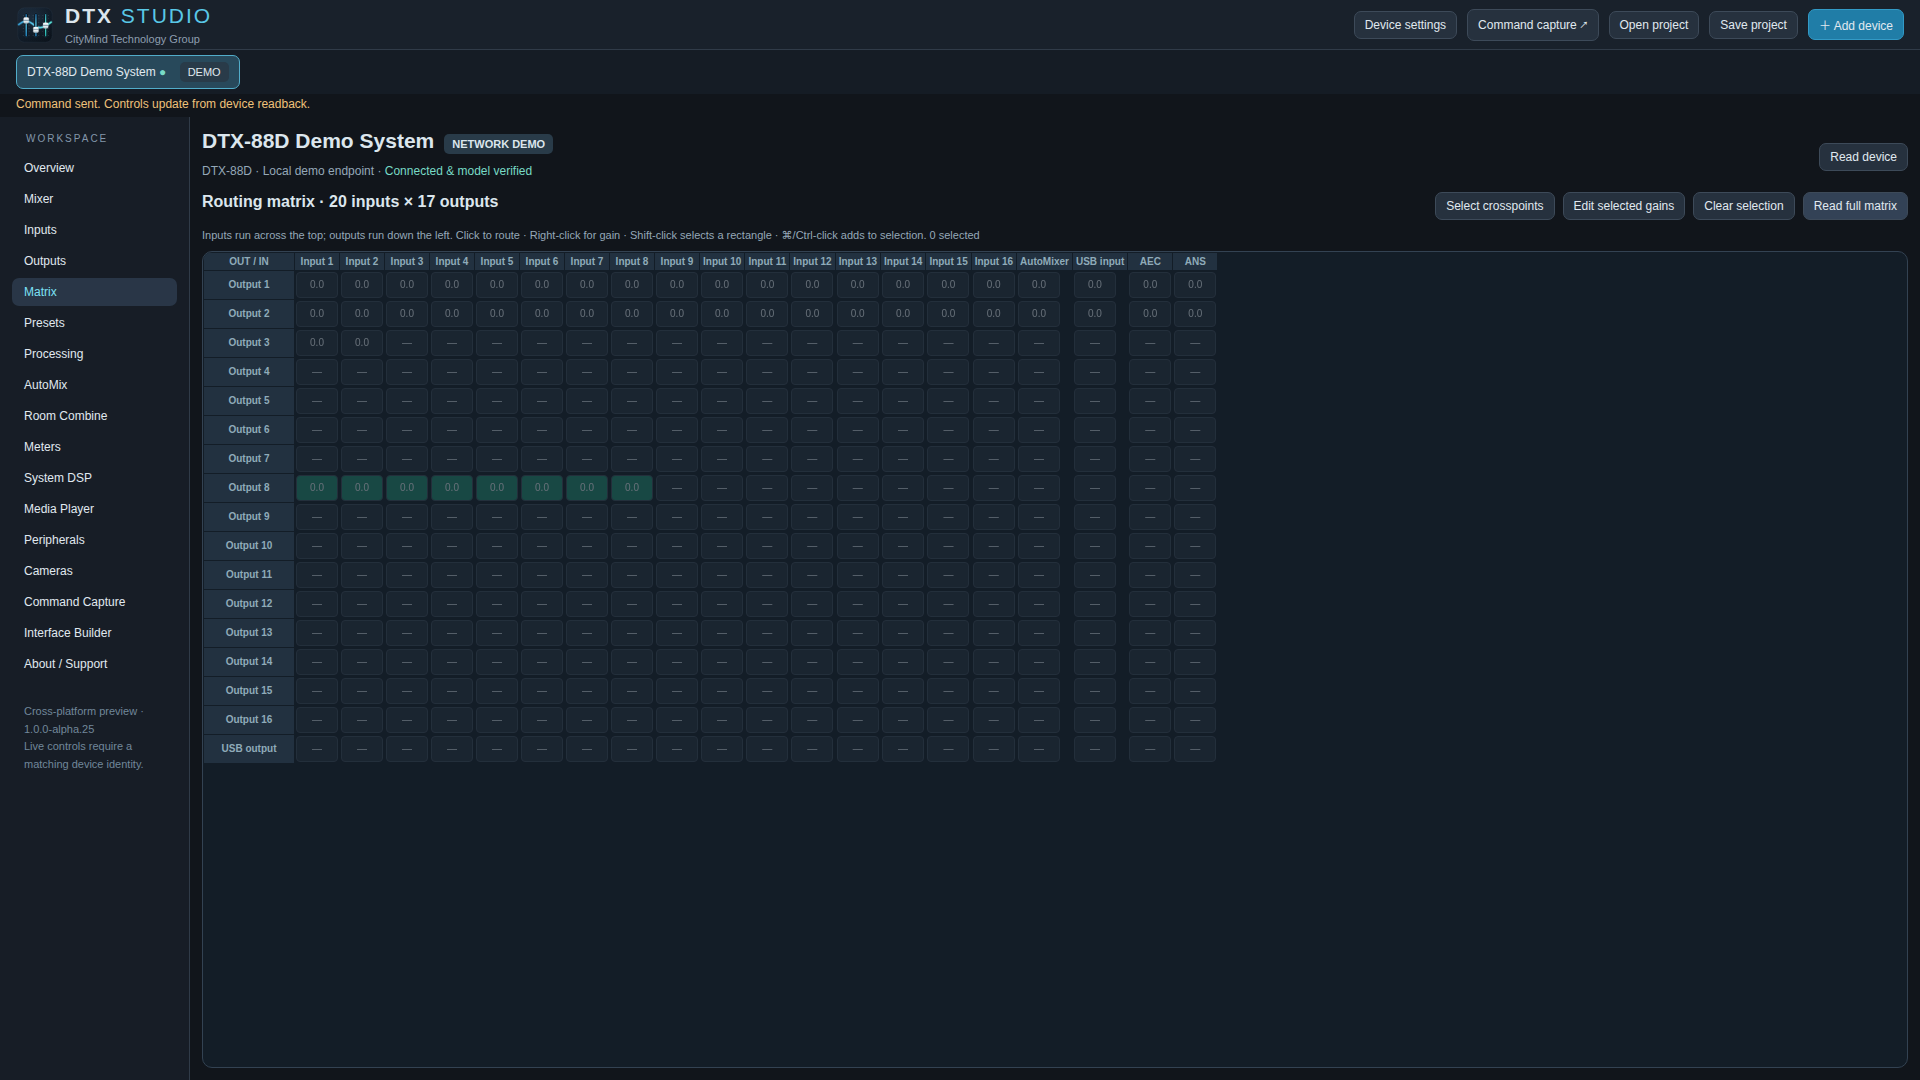1920x1080 pixels.
Task: Go to Overview in sidebar
Action: 94,168
